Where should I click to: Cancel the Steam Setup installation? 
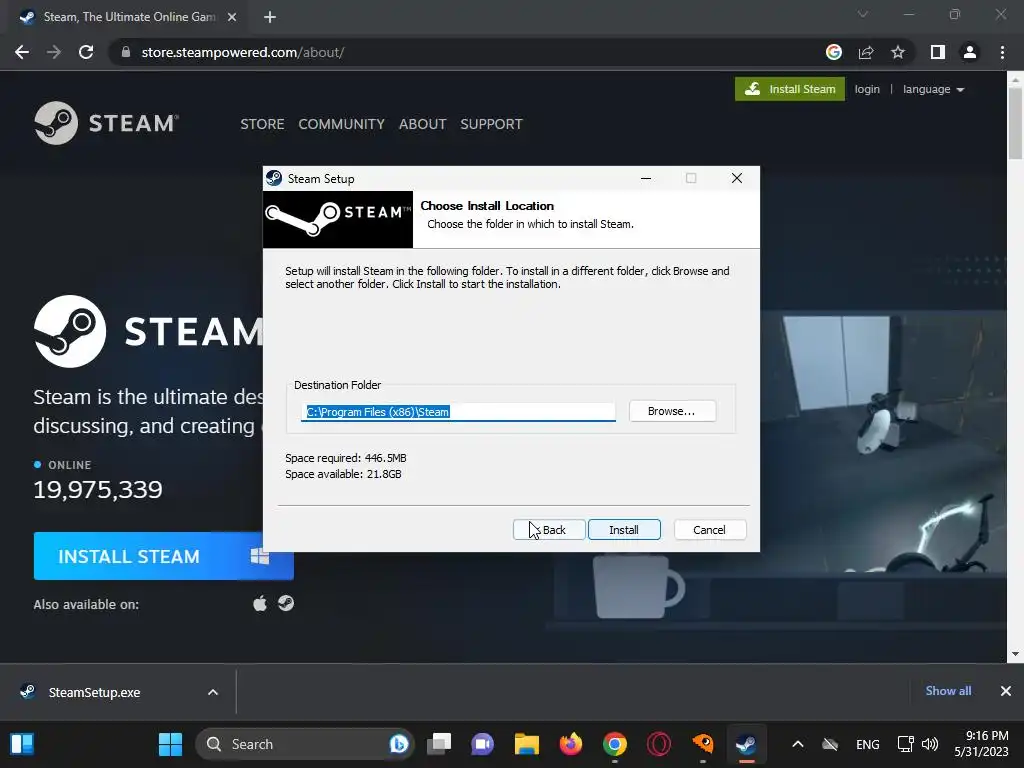tap(709, 530)
